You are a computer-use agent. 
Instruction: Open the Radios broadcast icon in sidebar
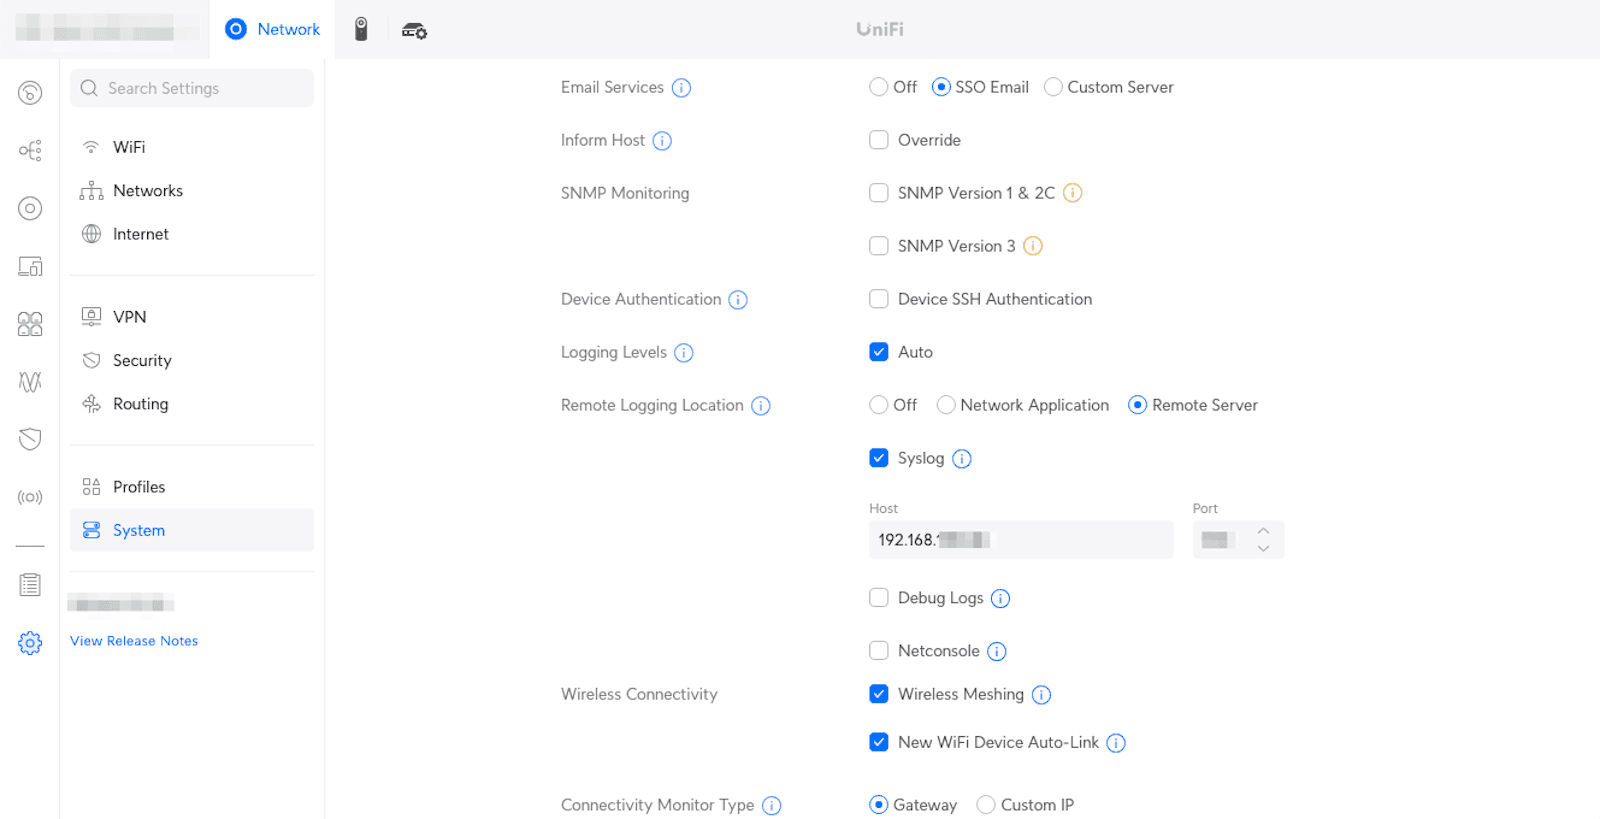[x=30, y=497]
